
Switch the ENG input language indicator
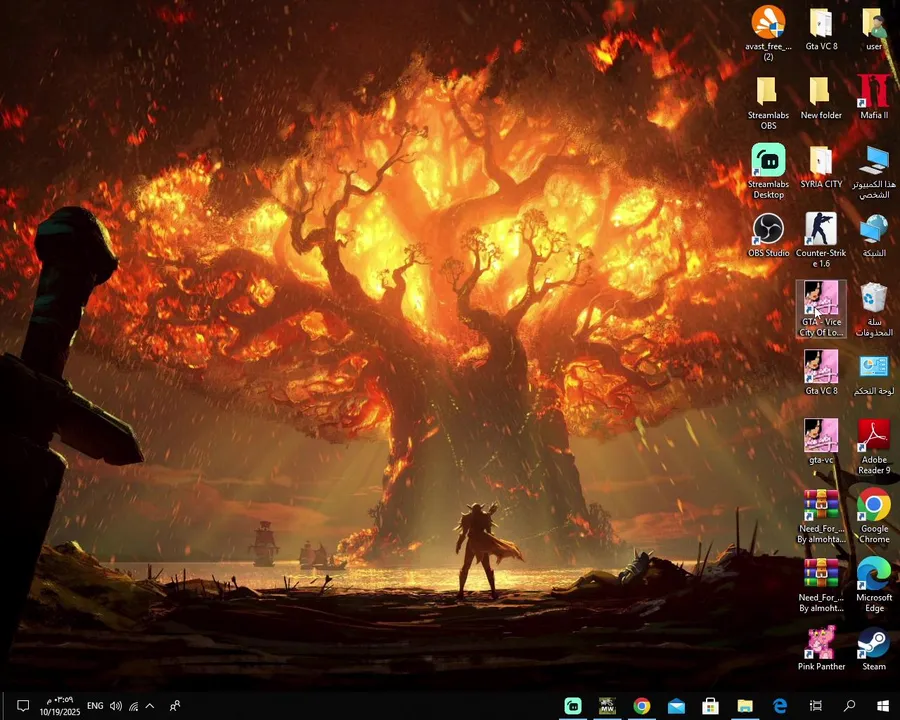pos(95,706)
